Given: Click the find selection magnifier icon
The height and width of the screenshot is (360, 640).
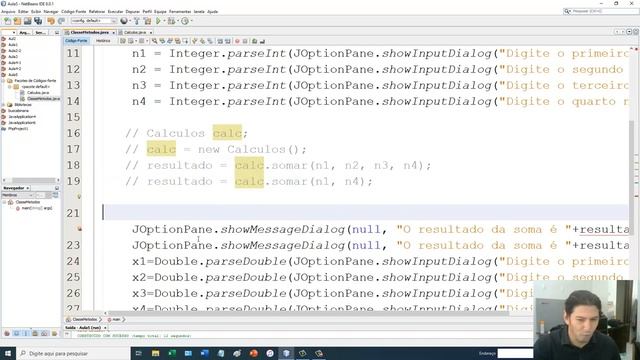Looking at the screenshot, I should point(154,41).
